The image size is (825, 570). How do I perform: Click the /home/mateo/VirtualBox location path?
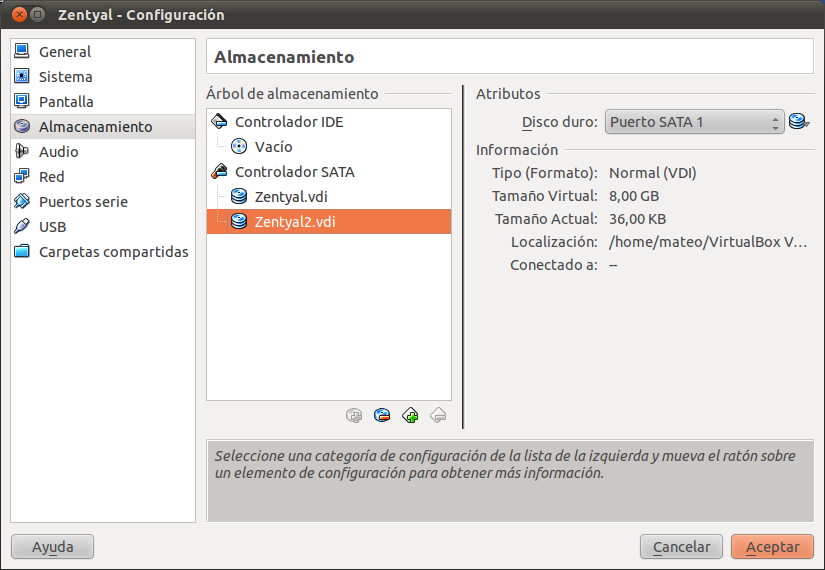click(708, 242)
